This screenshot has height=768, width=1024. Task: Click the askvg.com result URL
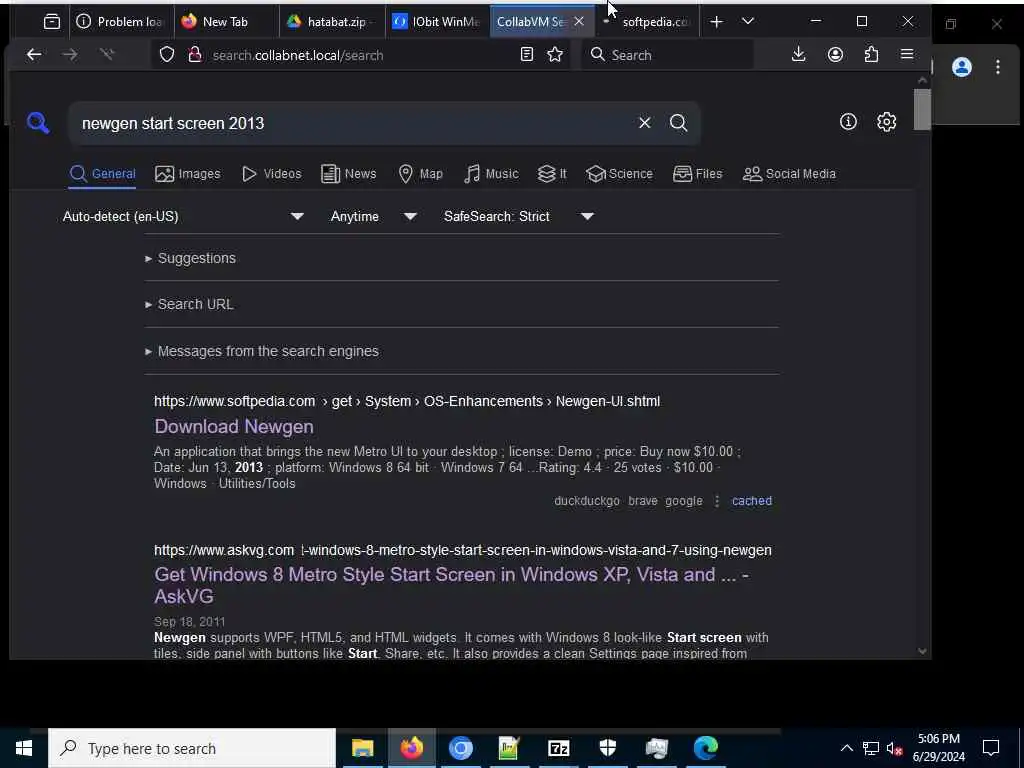(463, 551)
